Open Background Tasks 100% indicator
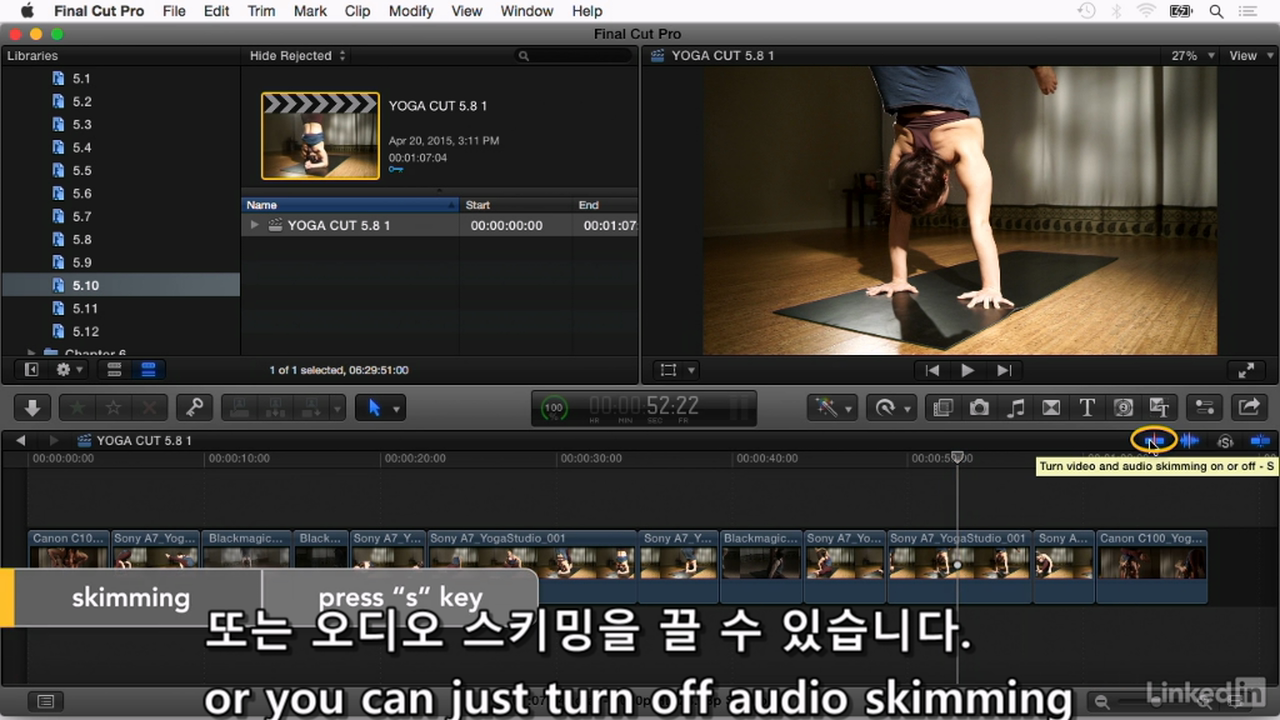Image resolution: width=1280 pixels, height=720 pixels. click(x=553, y=408)
